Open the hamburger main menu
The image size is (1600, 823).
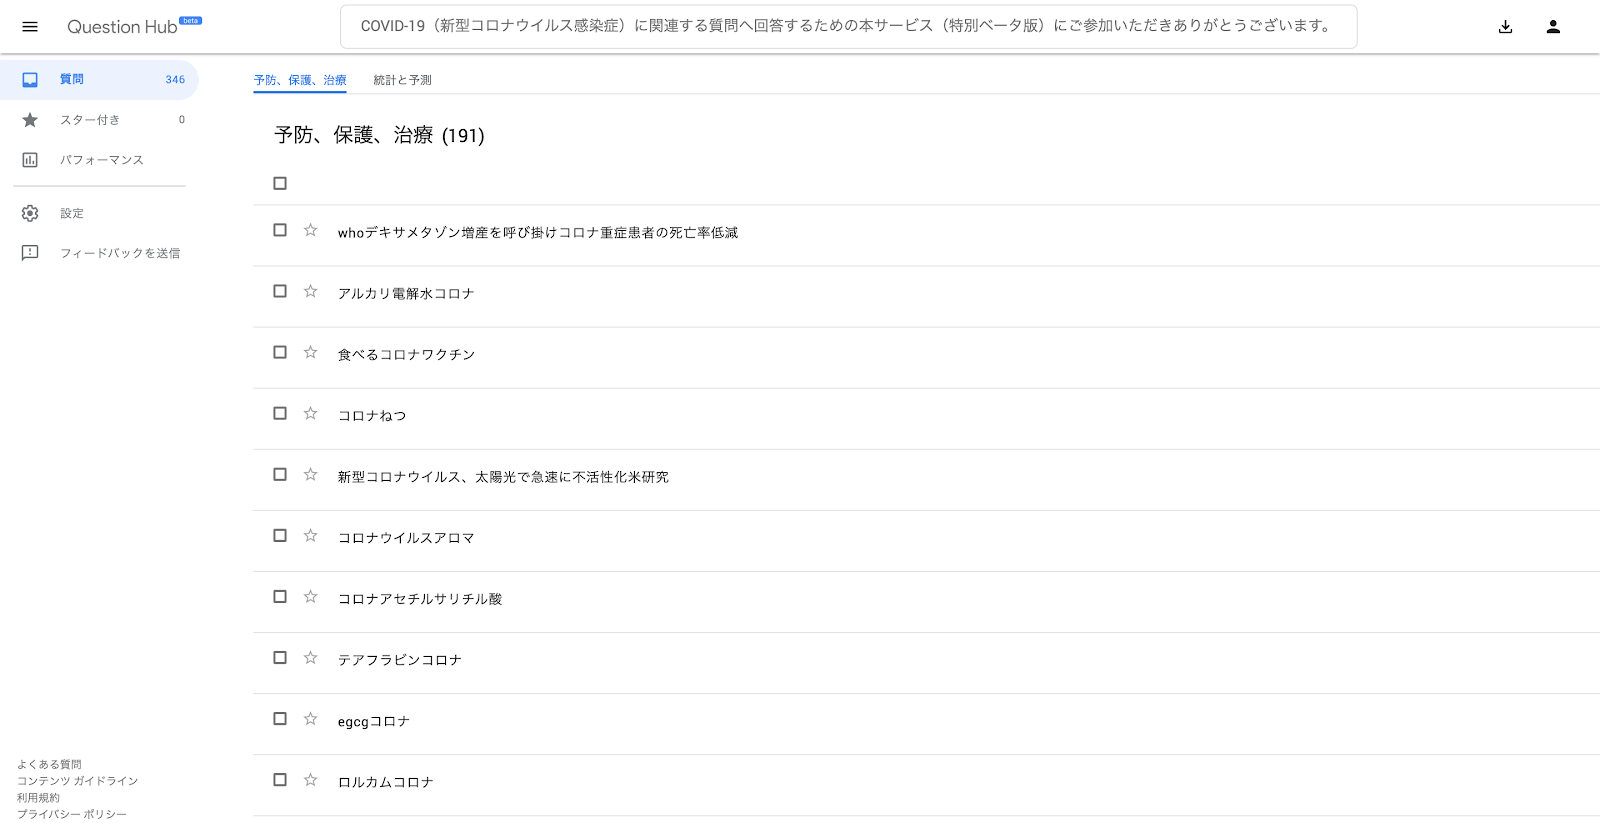(x=30, y=27)
